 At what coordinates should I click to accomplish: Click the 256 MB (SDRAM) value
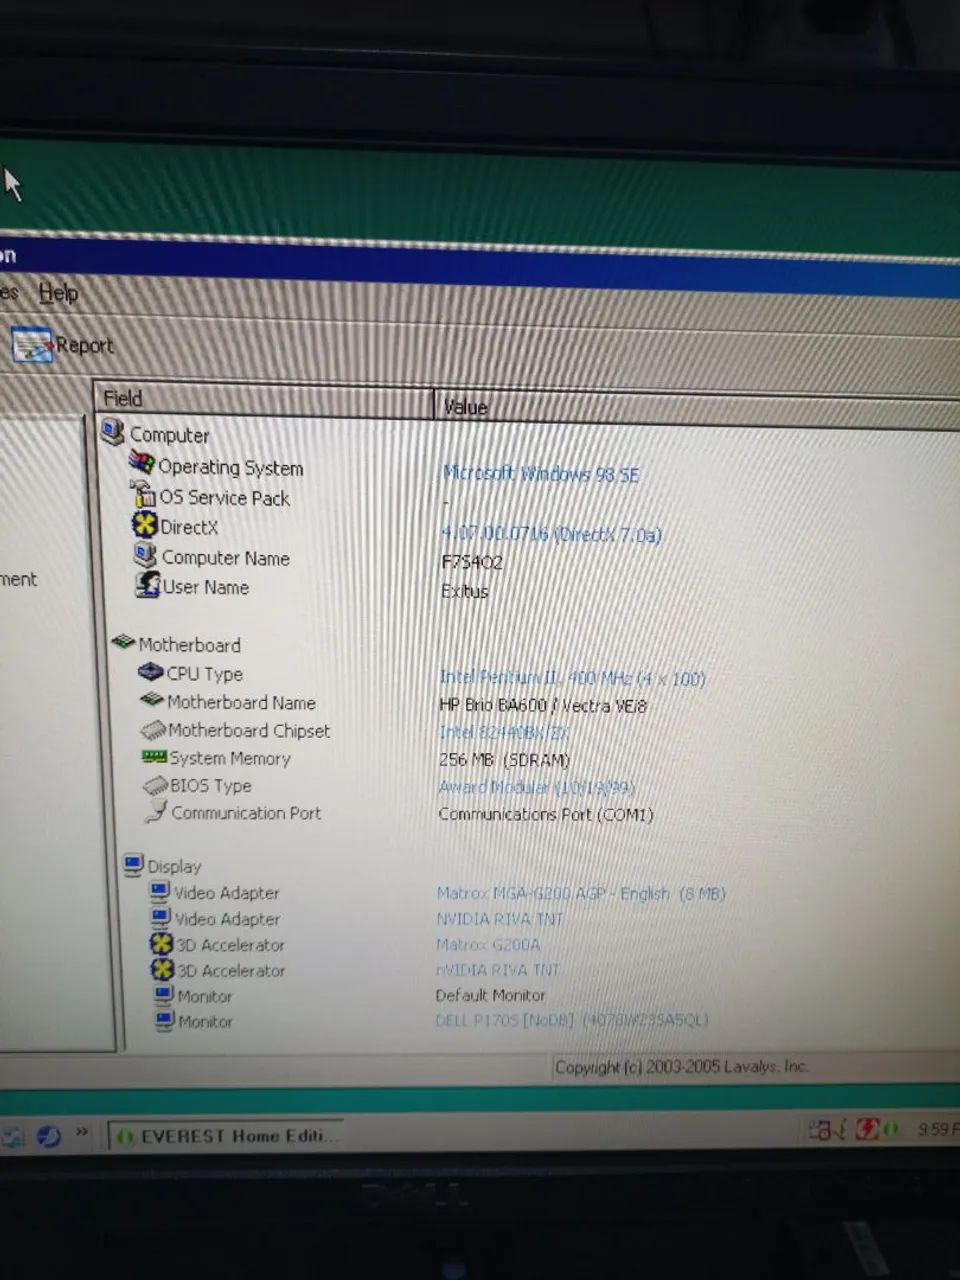504,760
